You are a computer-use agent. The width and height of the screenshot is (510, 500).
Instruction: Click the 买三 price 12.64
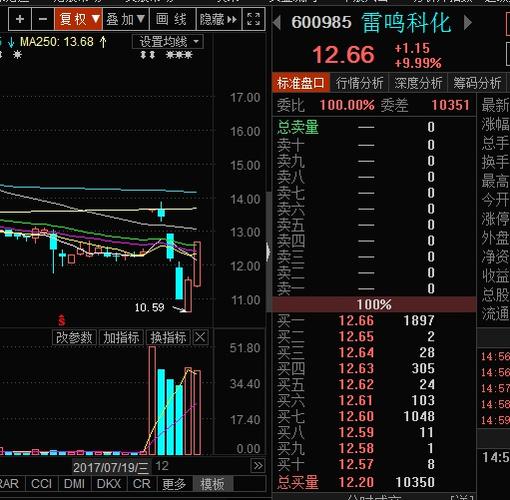point(356,353)
